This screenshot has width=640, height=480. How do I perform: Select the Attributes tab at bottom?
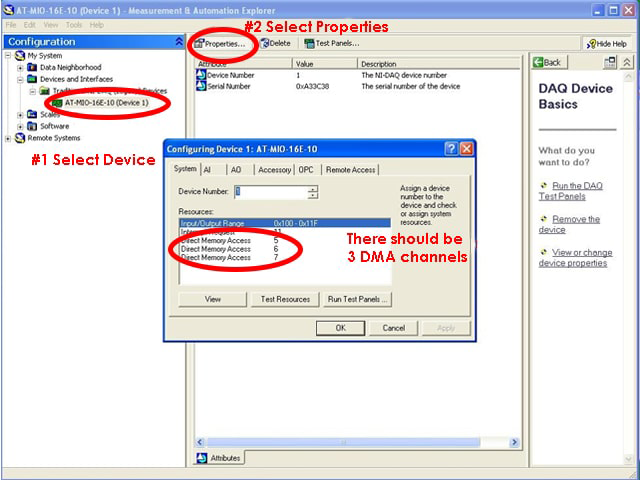(219, 458)
